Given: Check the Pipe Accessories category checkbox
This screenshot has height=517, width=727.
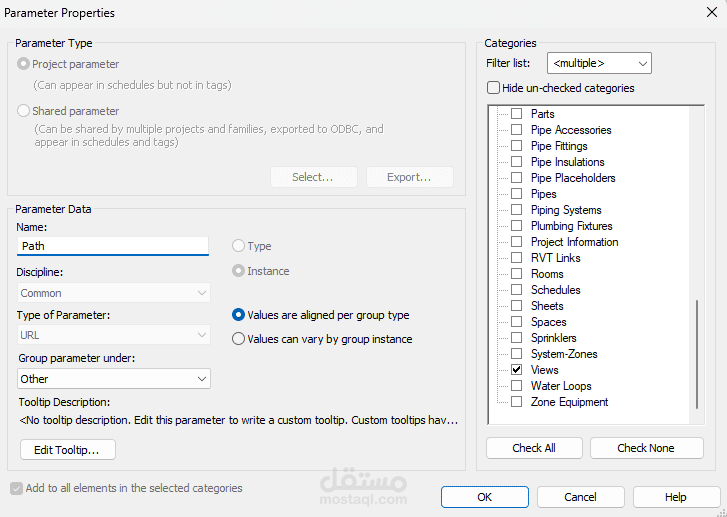Looking at the screenshot, I should click(517, 130).
